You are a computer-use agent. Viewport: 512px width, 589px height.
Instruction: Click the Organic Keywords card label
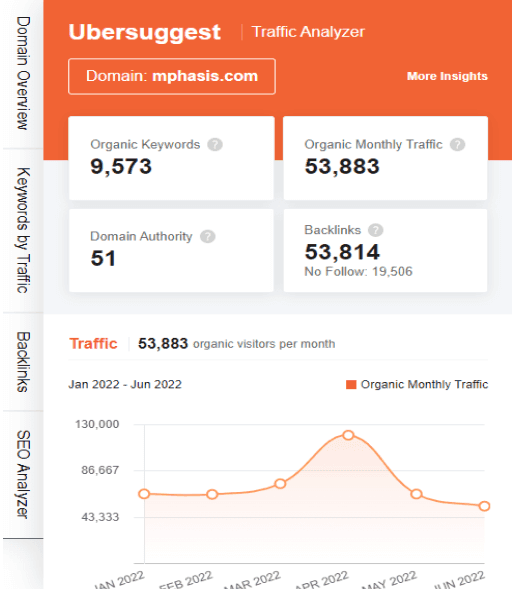tap(145, 145)
